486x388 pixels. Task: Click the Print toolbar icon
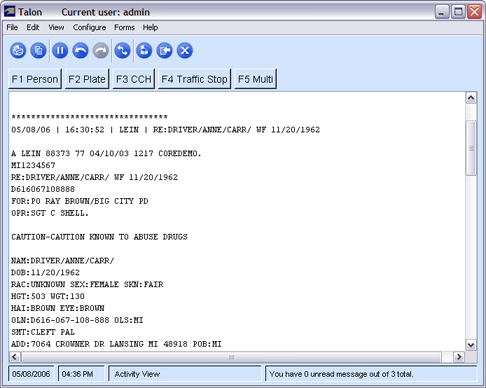[18, 51]
